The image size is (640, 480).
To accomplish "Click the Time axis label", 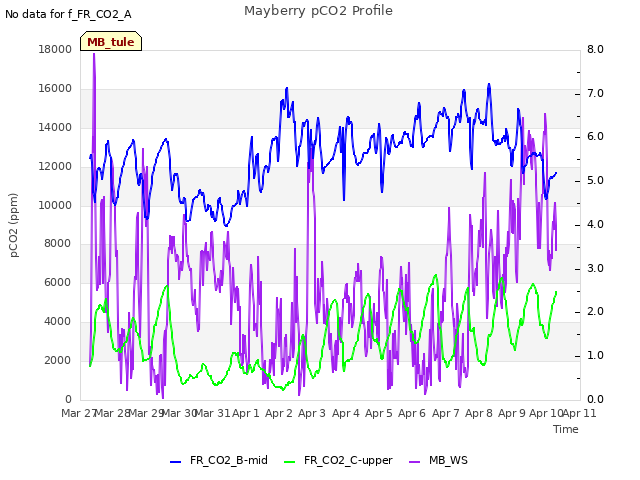I will [x=566, y=429].
